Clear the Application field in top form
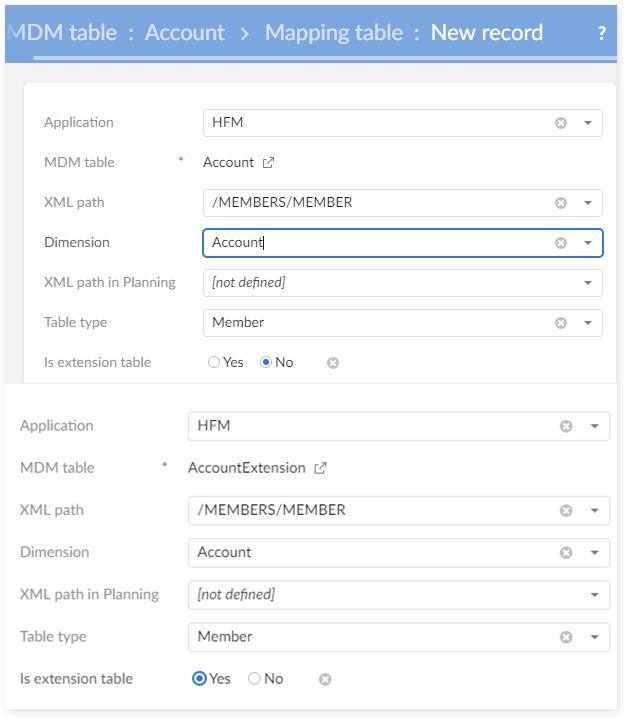 (x=561, y=123)
